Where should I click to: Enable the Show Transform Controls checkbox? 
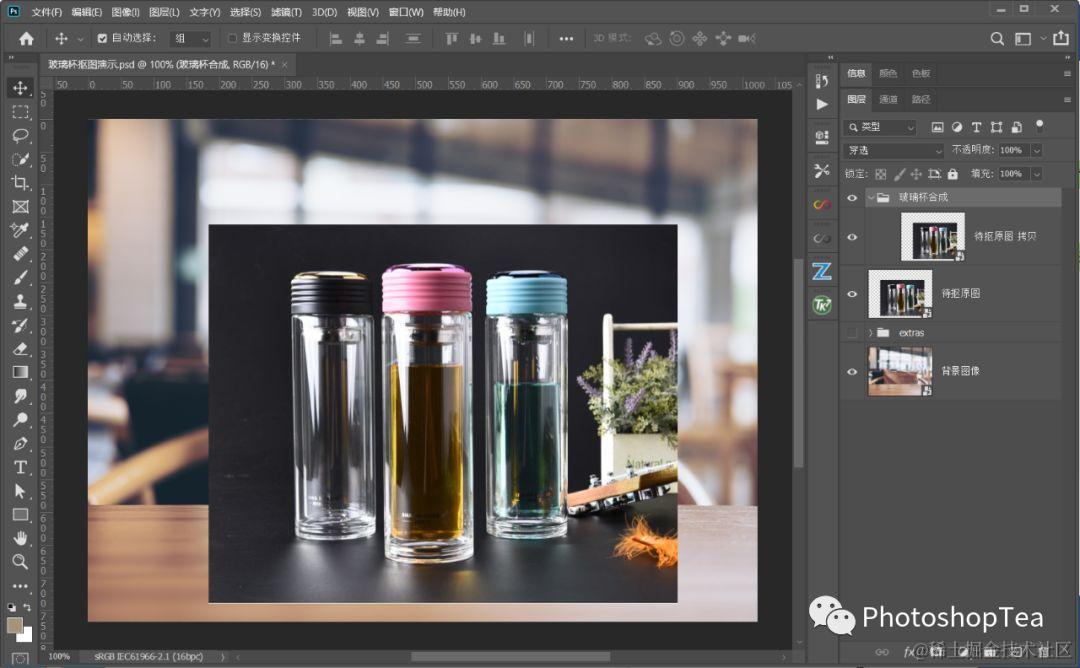(232, 38)
